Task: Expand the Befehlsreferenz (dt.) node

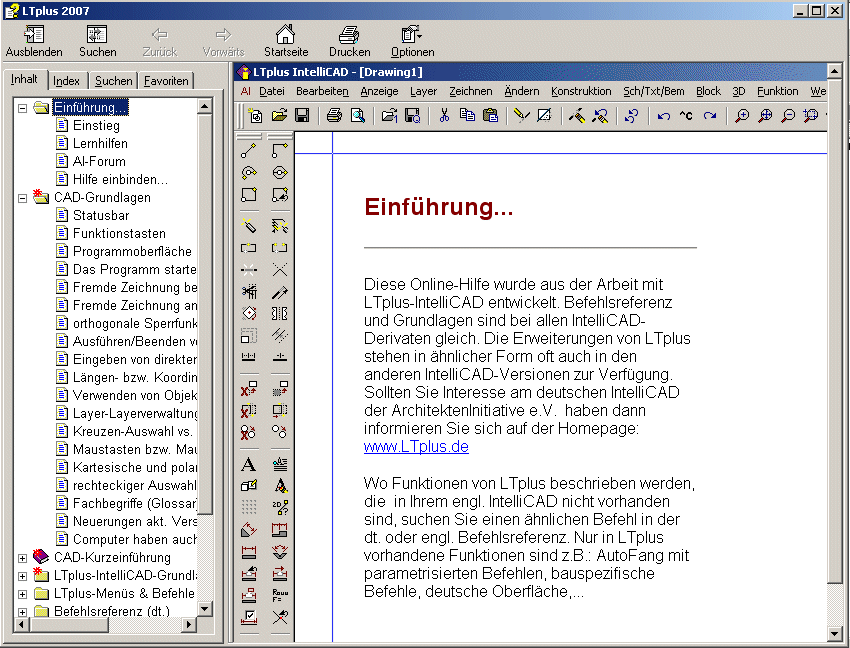Action: pyautogui.click(x=22, y=612)
